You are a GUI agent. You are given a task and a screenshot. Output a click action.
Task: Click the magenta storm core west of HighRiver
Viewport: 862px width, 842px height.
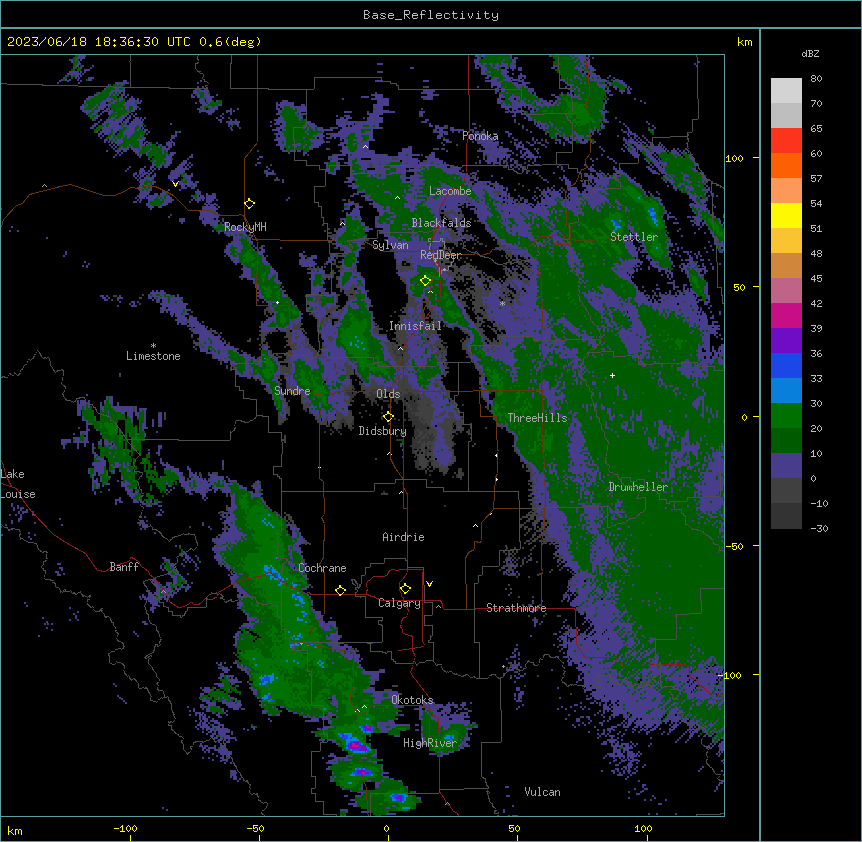point(356,745)
